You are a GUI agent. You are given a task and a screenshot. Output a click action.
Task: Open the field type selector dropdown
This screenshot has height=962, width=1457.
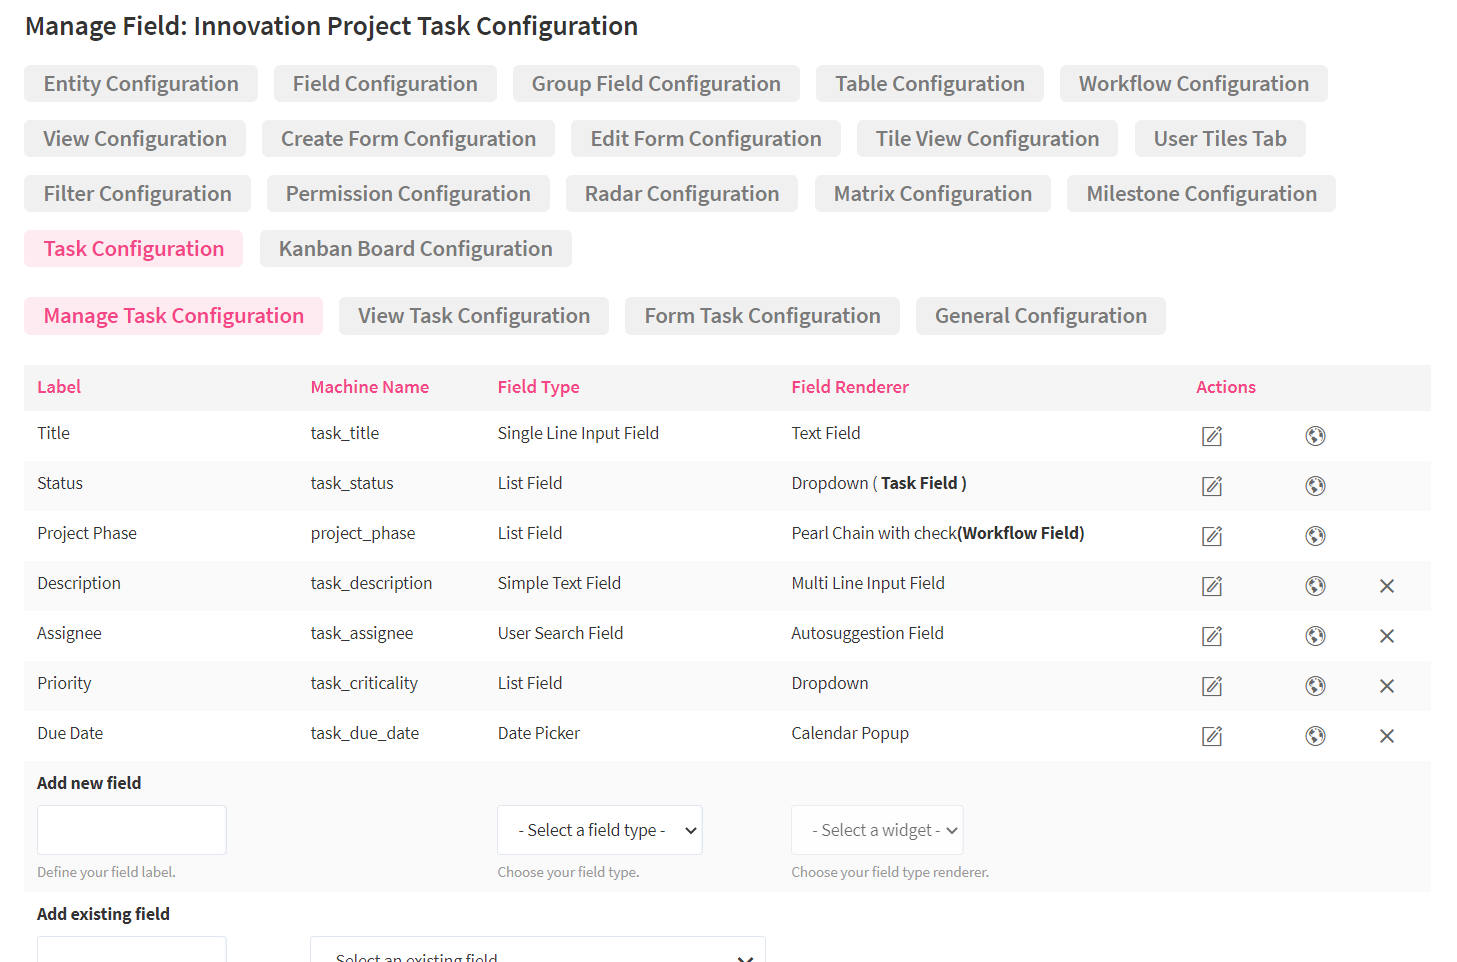tap(599, 829)
